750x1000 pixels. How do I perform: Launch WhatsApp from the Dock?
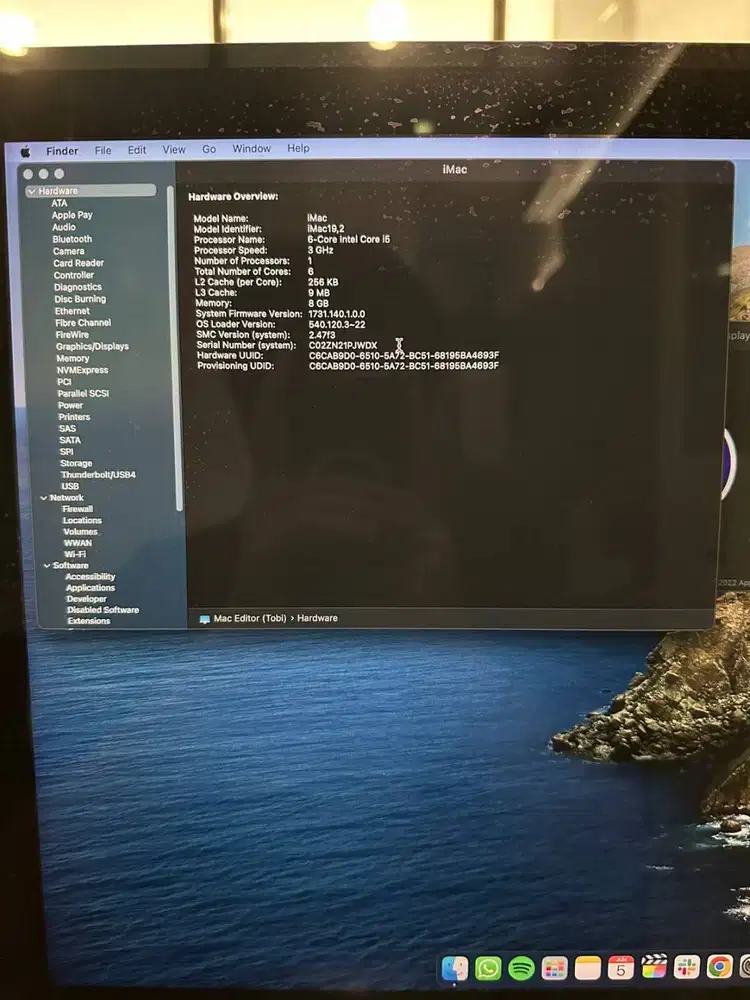[488, 968]
